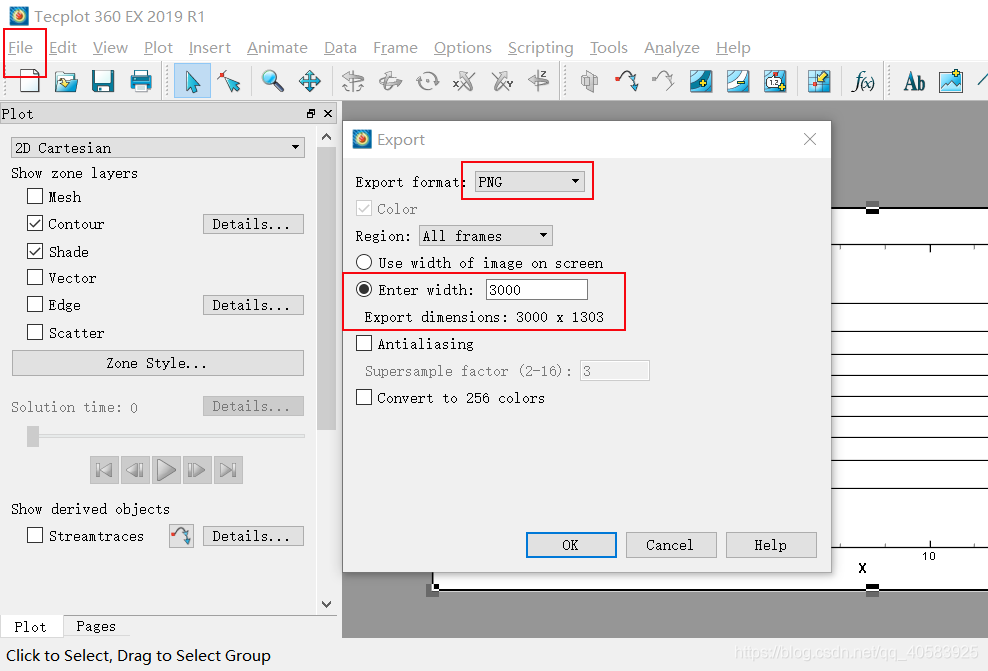Uncheck the Shade layer checkbox

(x=35, y=251)
